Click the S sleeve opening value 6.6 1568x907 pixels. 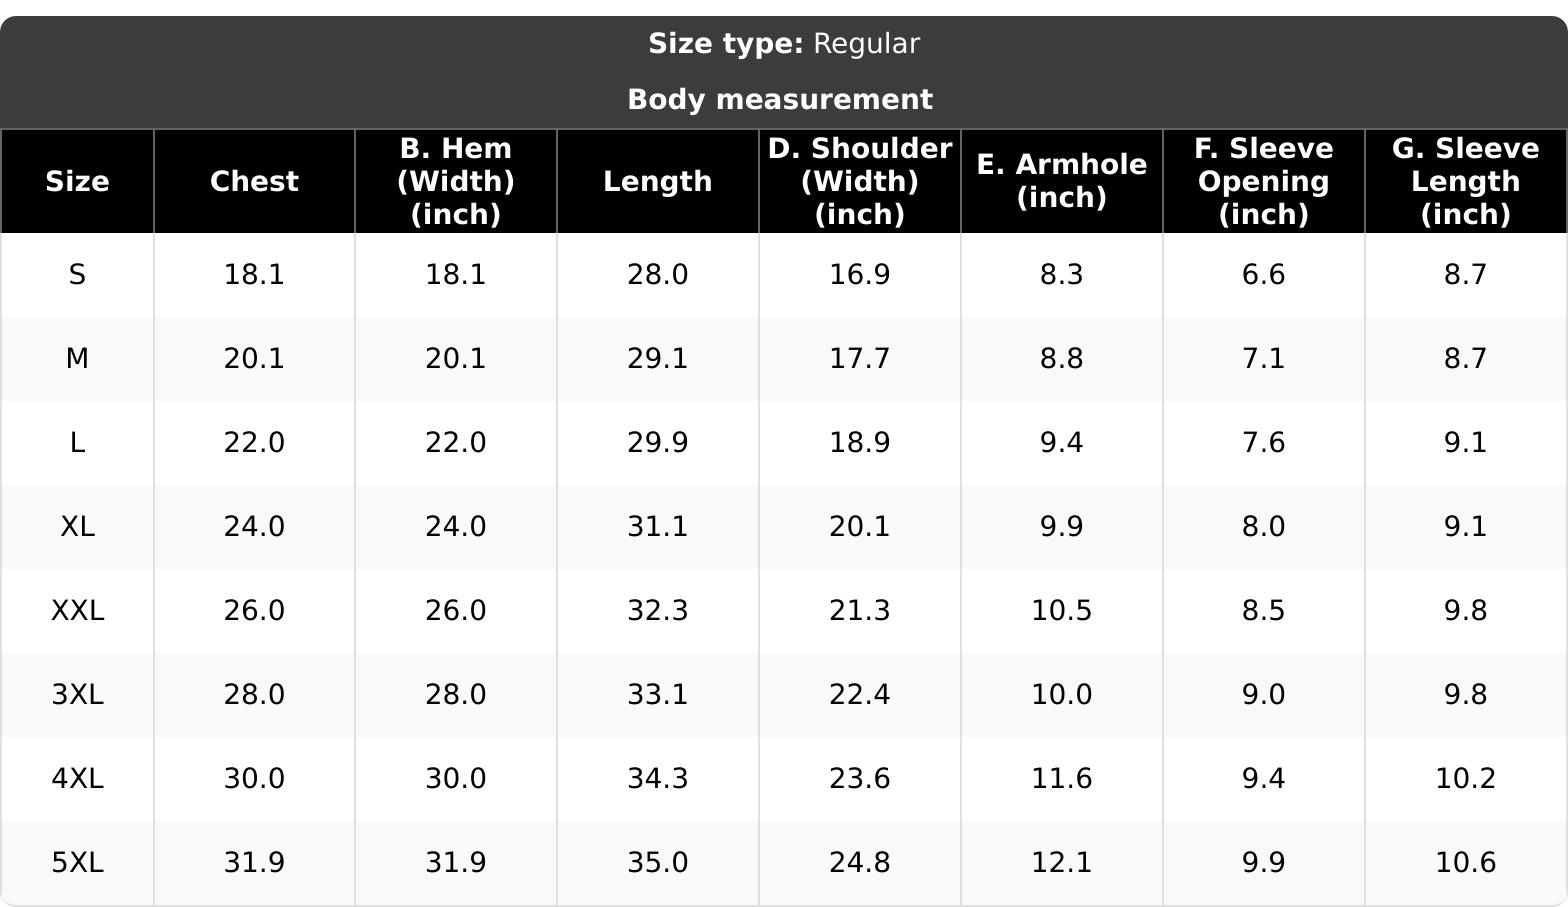click(x=1264, y=274)
